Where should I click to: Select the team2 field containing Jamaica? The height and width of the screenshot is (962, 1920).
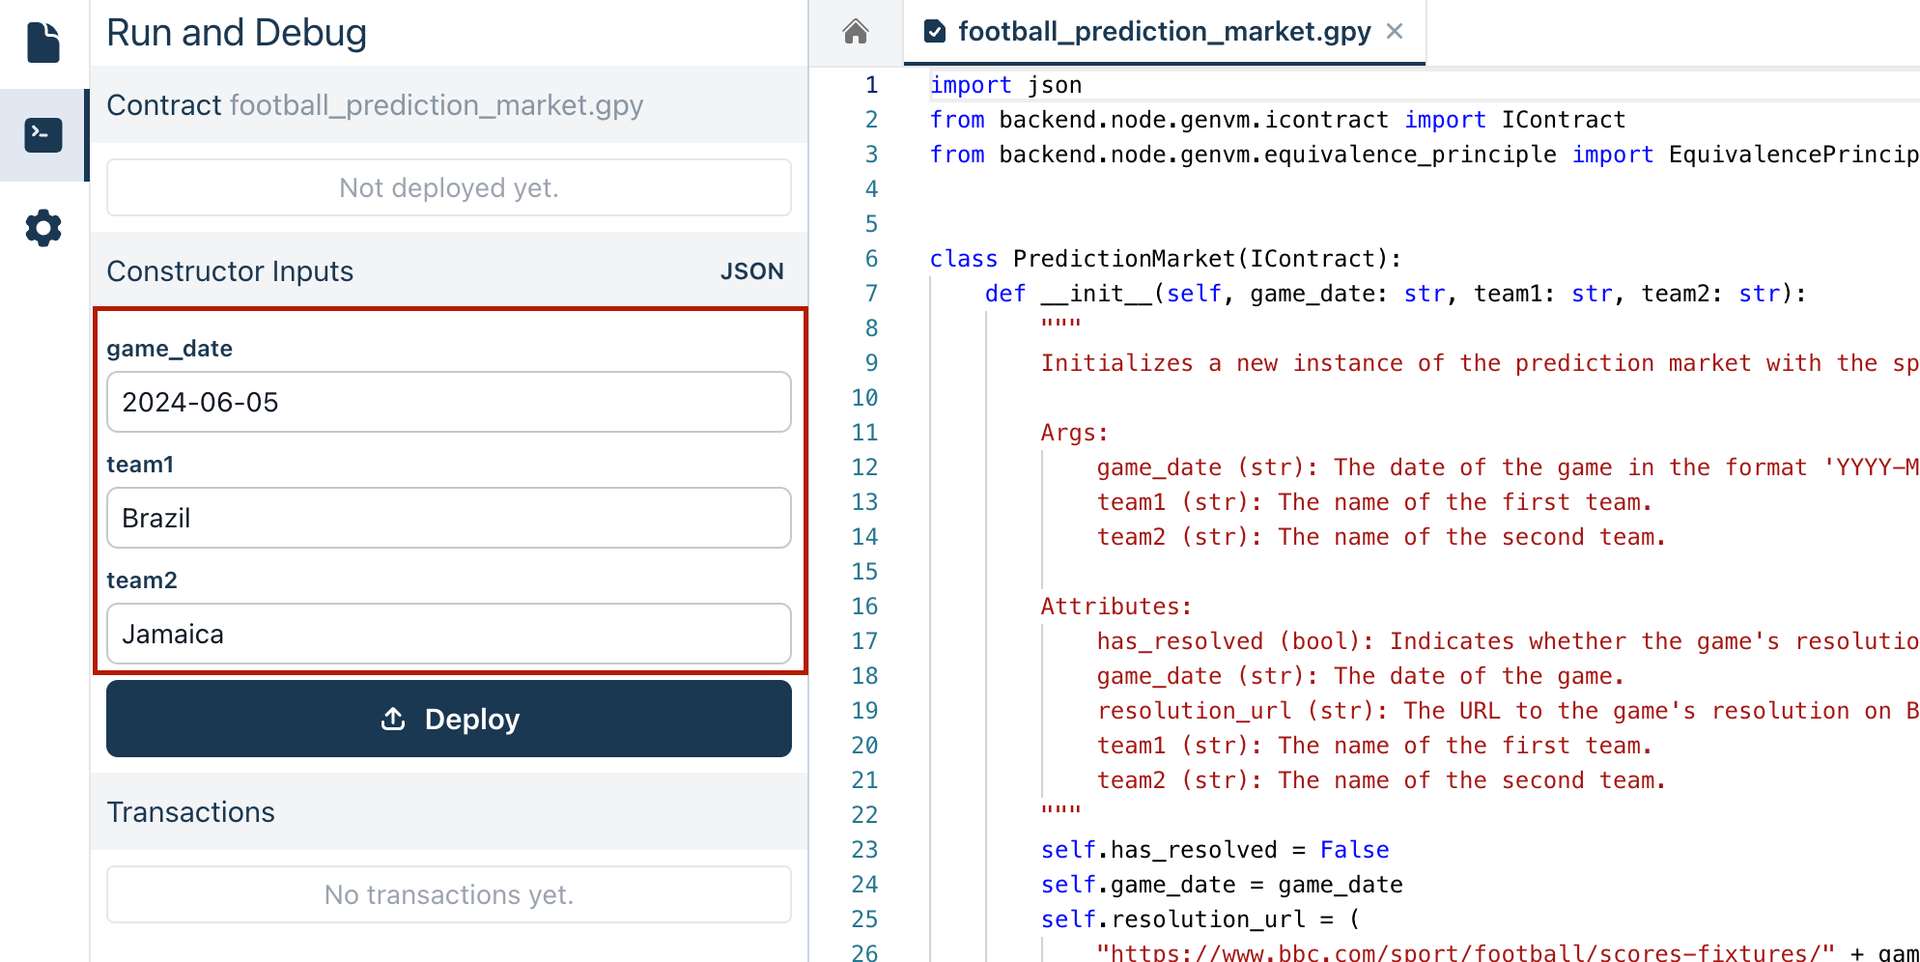pos(448,634)
